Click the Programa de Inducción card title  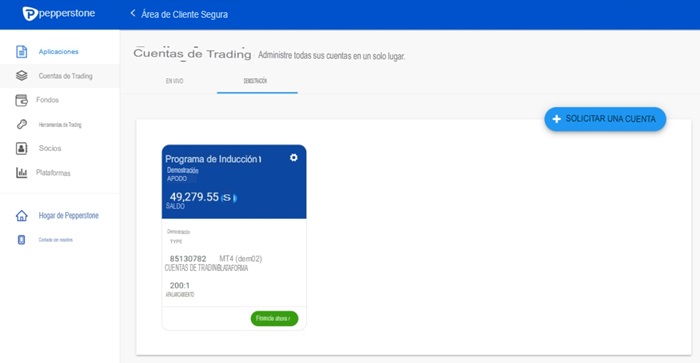click(213, 159)
